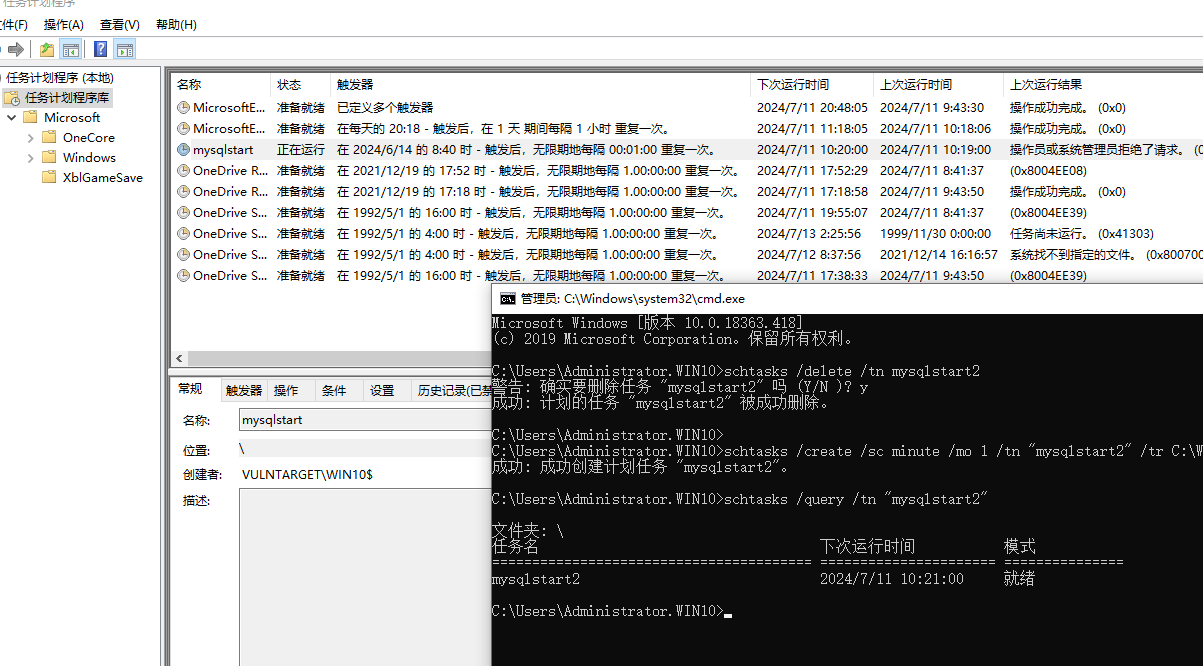This screenshot has width=1203, height=666.
Task: Click 2024/7/11 10:21:00 in cmd output
Action: [x=892, y=579]
